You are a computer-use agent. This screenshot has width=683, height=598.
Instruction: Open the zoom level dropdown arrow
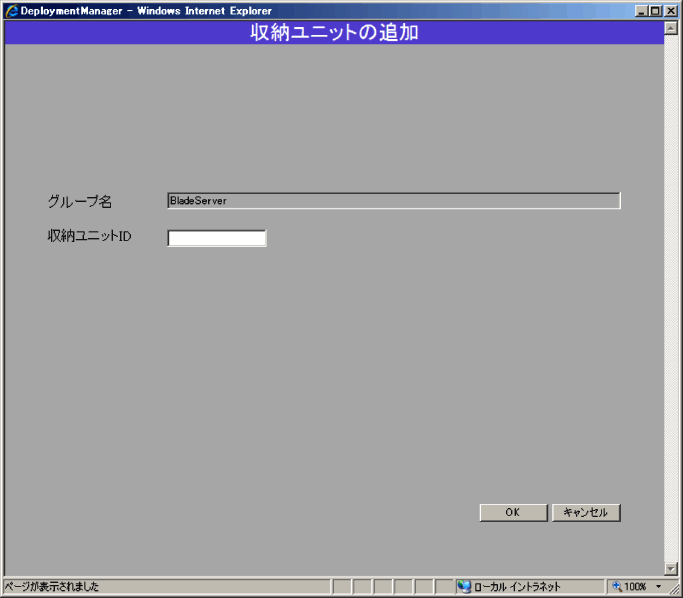(659, 587)
